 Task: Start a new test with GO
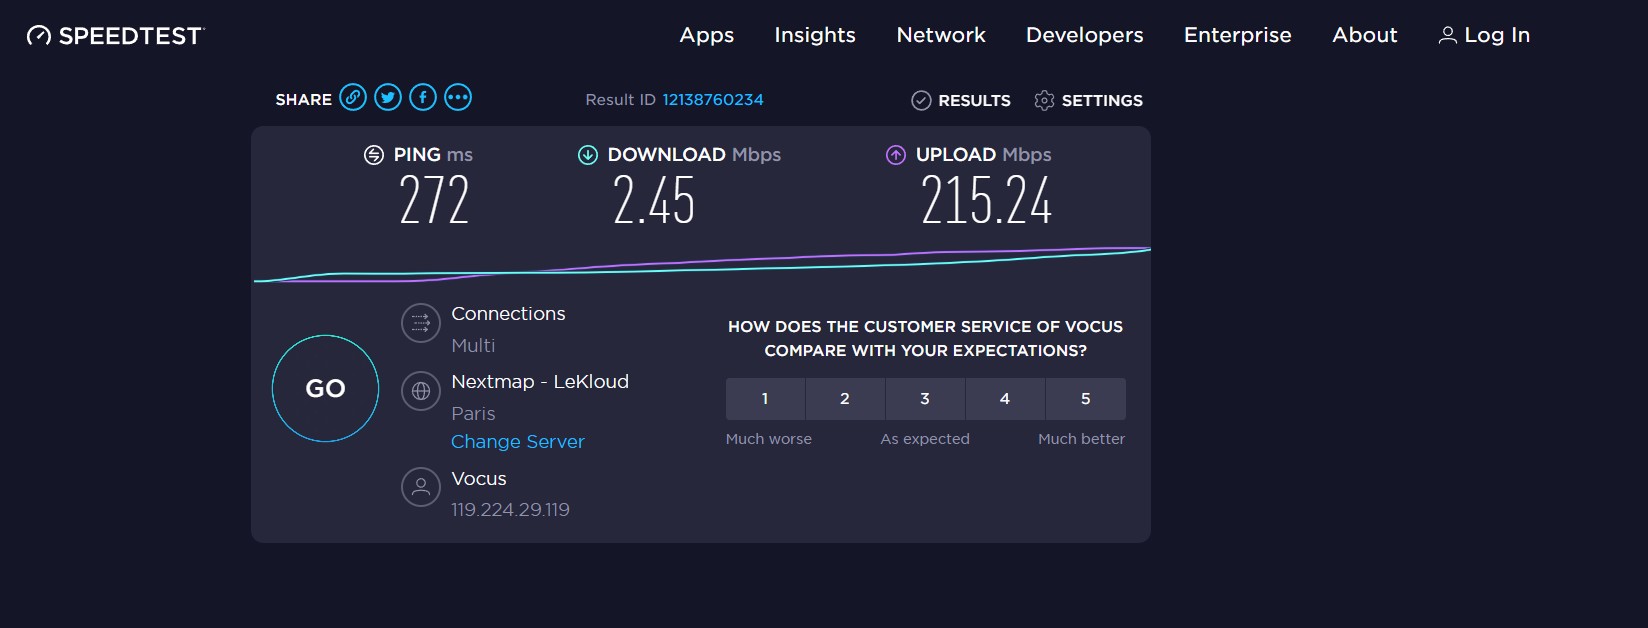[x=325, y=388]
